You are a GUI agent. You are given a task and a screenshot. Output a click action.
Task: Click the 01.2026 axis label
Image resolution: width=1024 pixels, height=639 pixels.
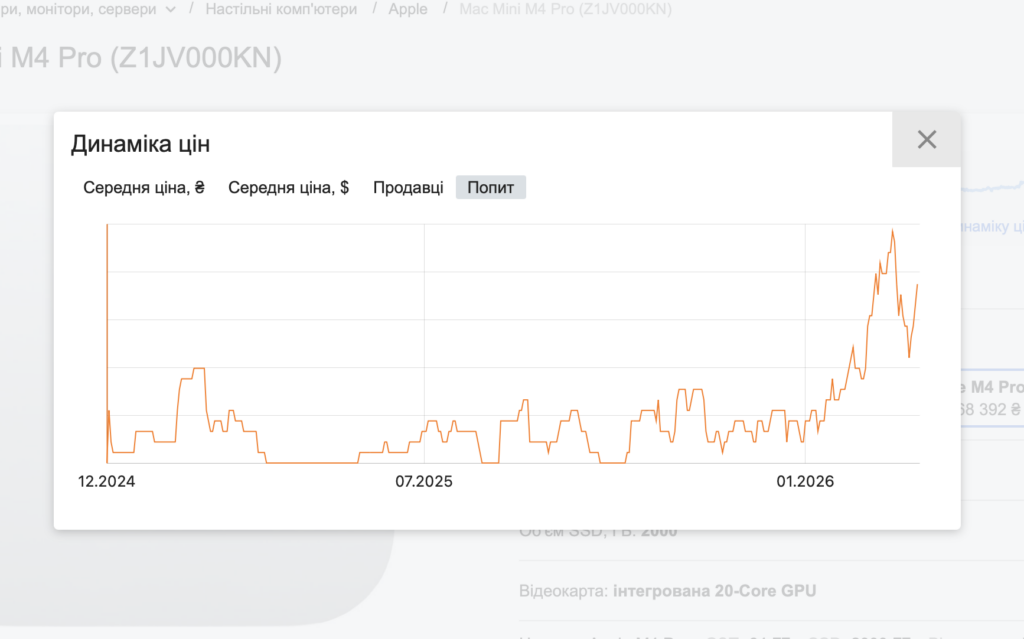(805, 481)
